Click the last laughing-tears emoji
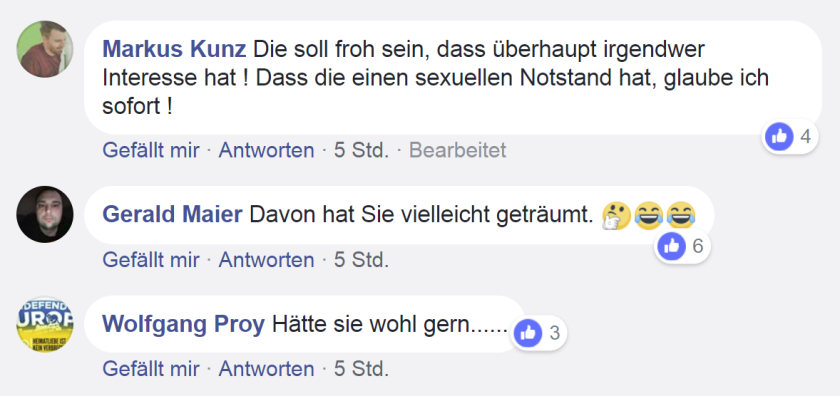 pyautogui.click(x=680, y=214)
